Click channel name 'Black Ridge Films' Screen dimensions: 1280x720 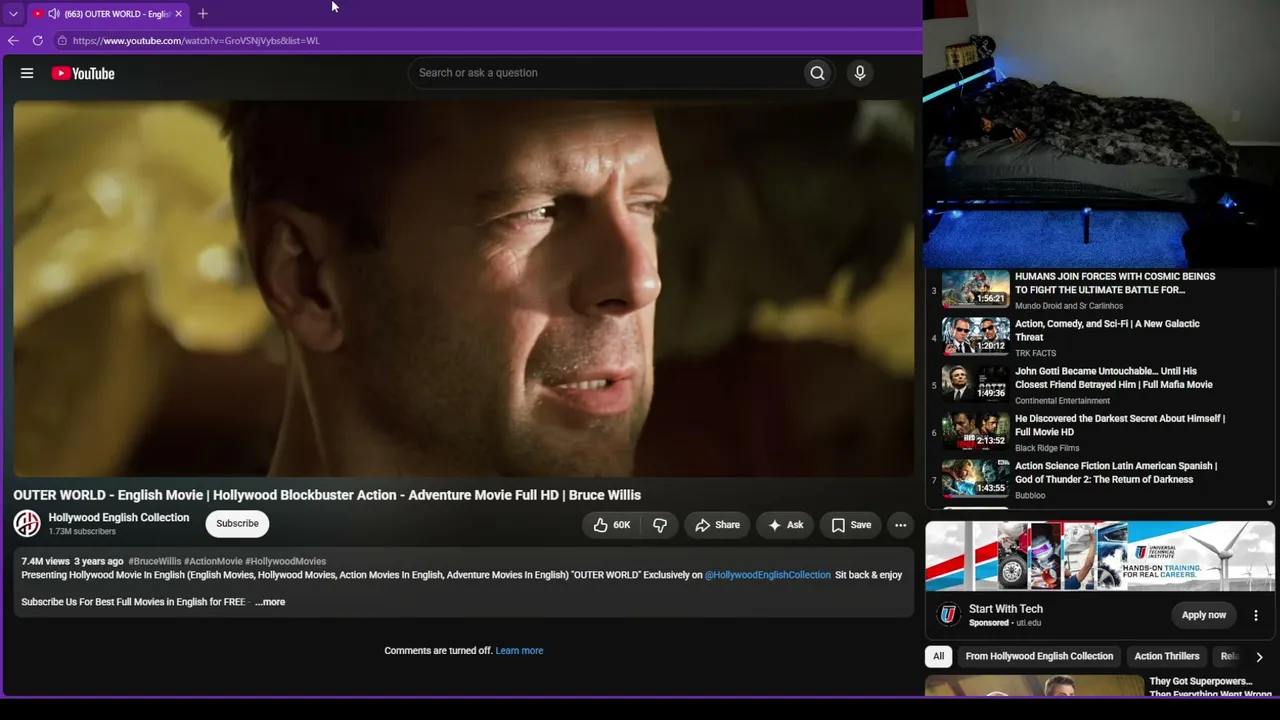(x=1047, y=448)
